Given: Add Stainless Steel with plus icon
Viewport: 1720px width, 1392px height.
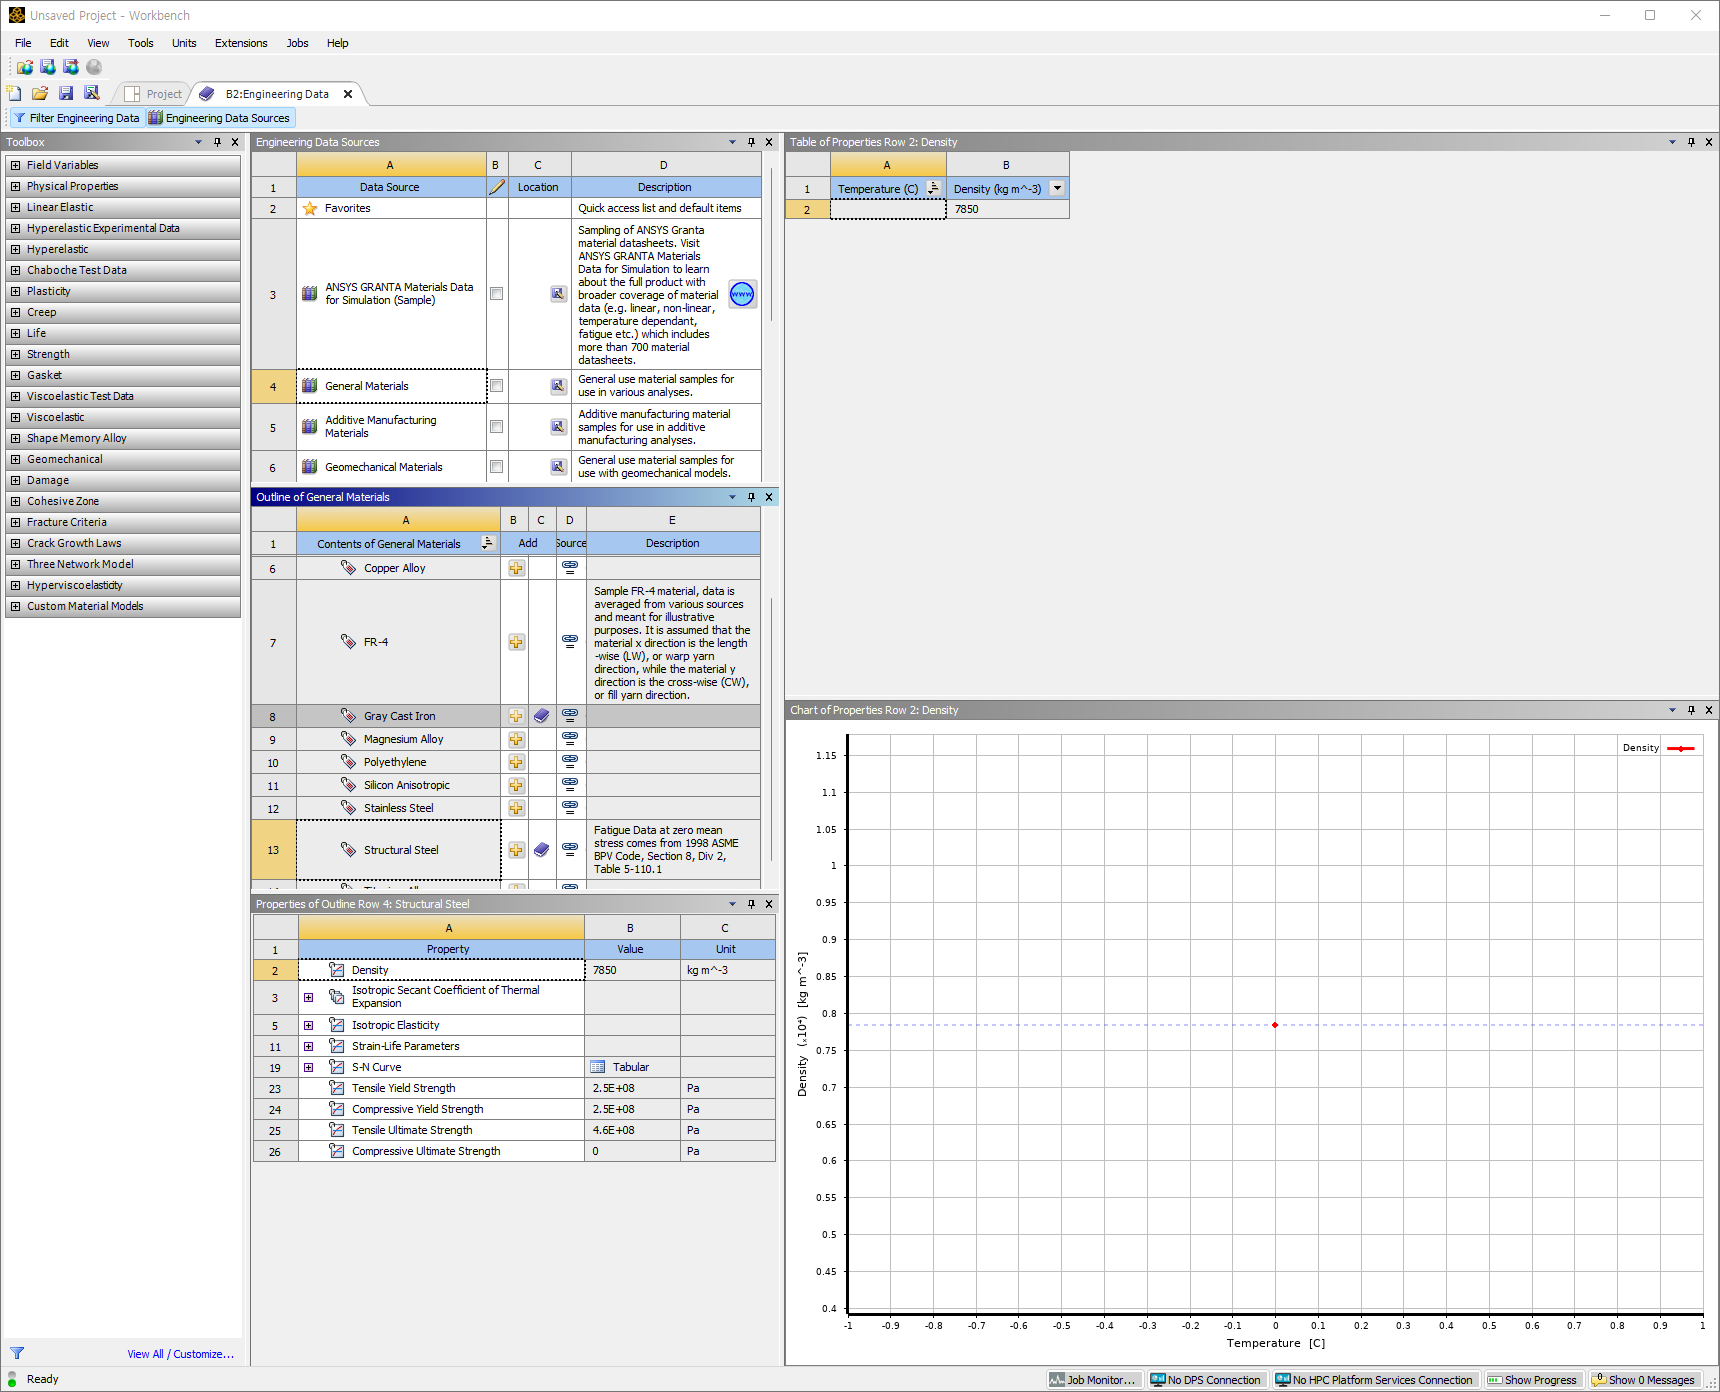Looking at the screenshot, I should (516, 808).
